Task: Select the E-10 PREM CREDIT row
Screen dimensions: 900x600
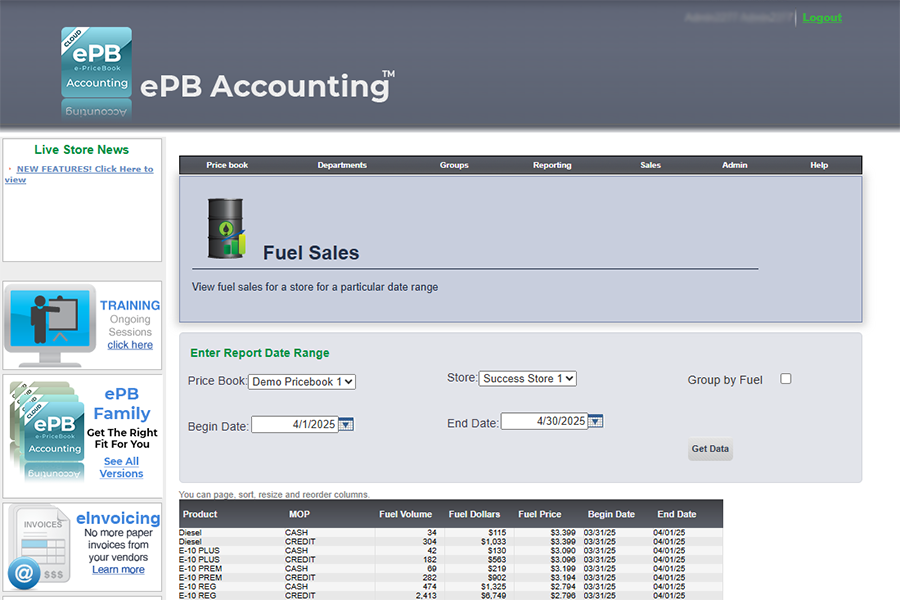Action: [x=451, y=578]
